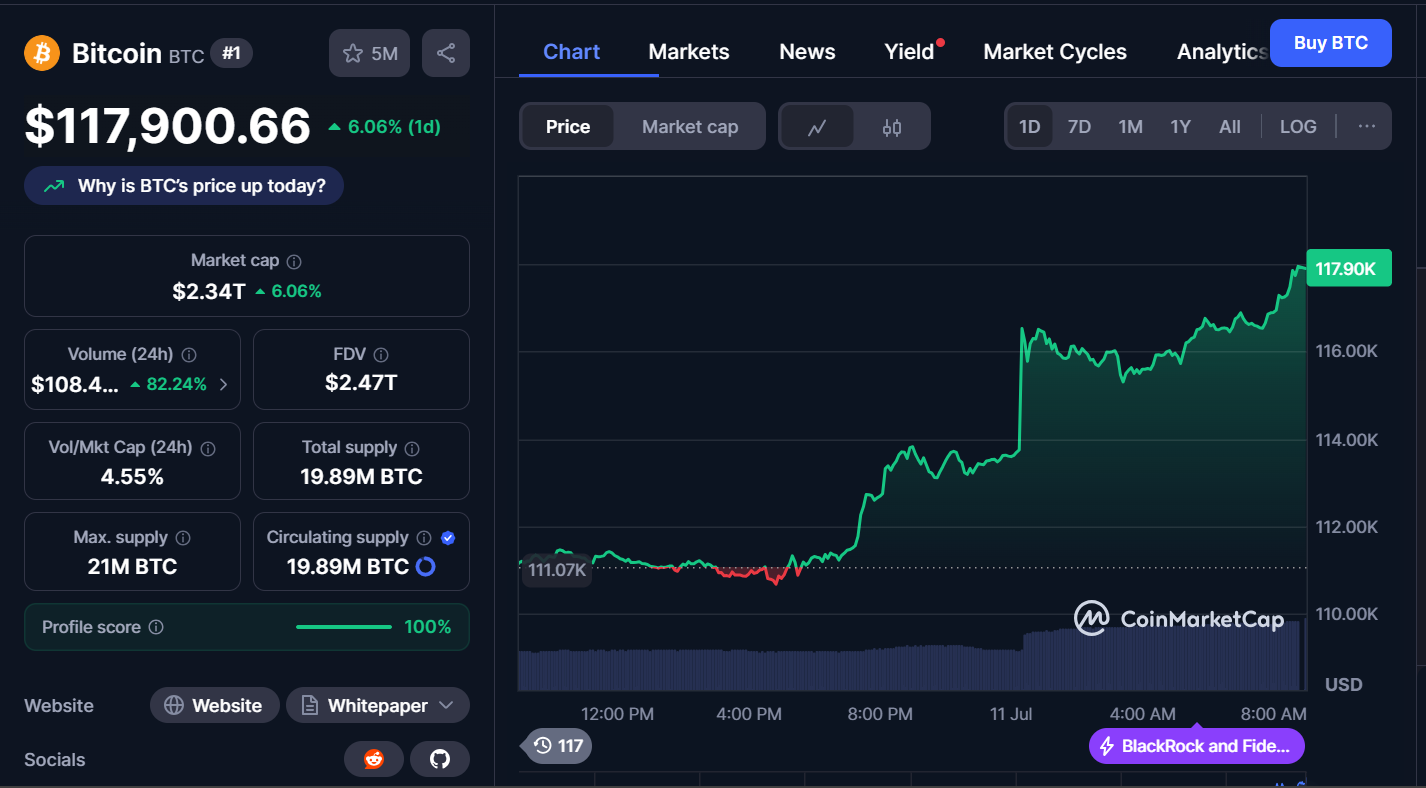Click the Bitcoin logo icon
The width and height of the screenshot is (1426, 788).
pyautogui.click(x=42, y=53)
